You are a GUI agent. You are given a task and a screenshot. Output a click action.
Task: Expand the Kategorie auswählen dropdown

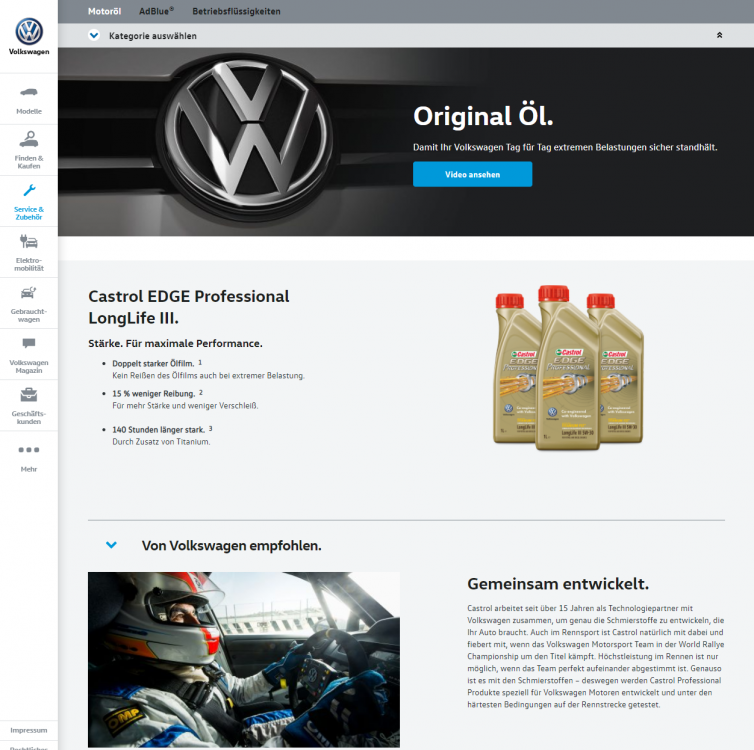pos(94,35)
